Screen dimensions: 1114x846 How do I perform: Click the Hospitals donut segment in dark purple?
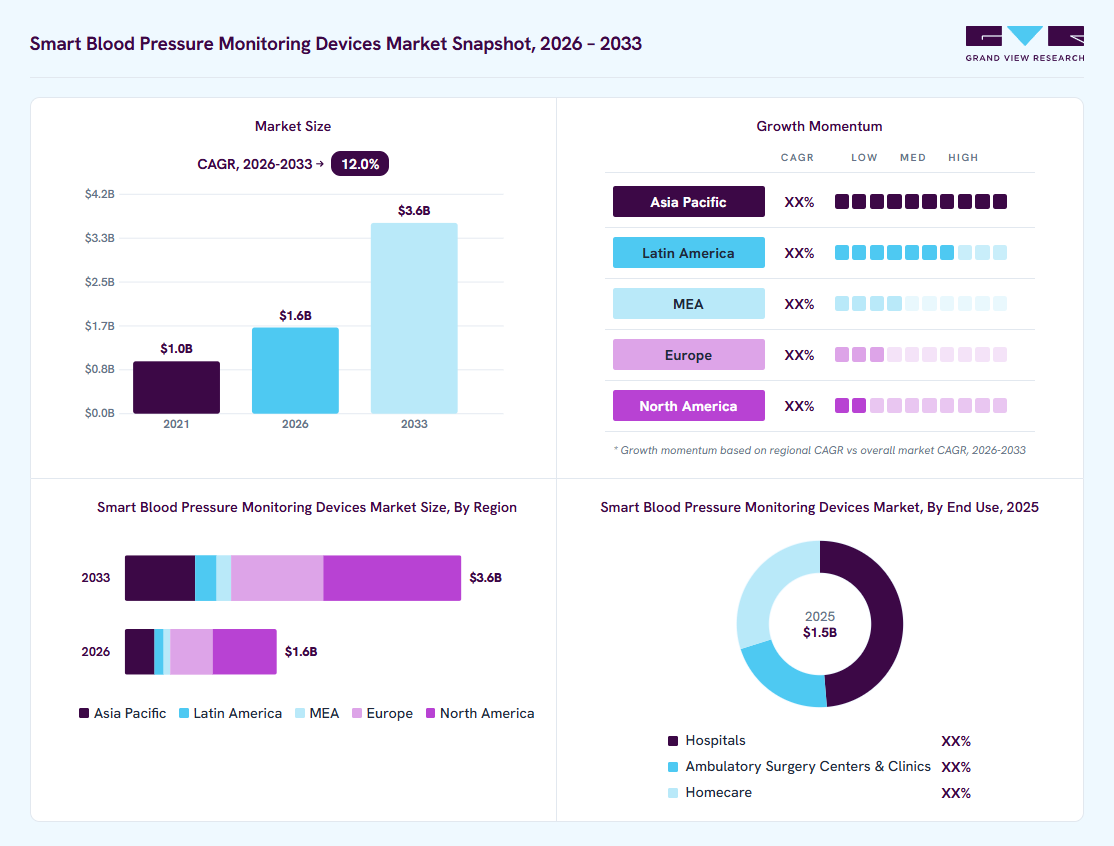click(x=886, y=629)
